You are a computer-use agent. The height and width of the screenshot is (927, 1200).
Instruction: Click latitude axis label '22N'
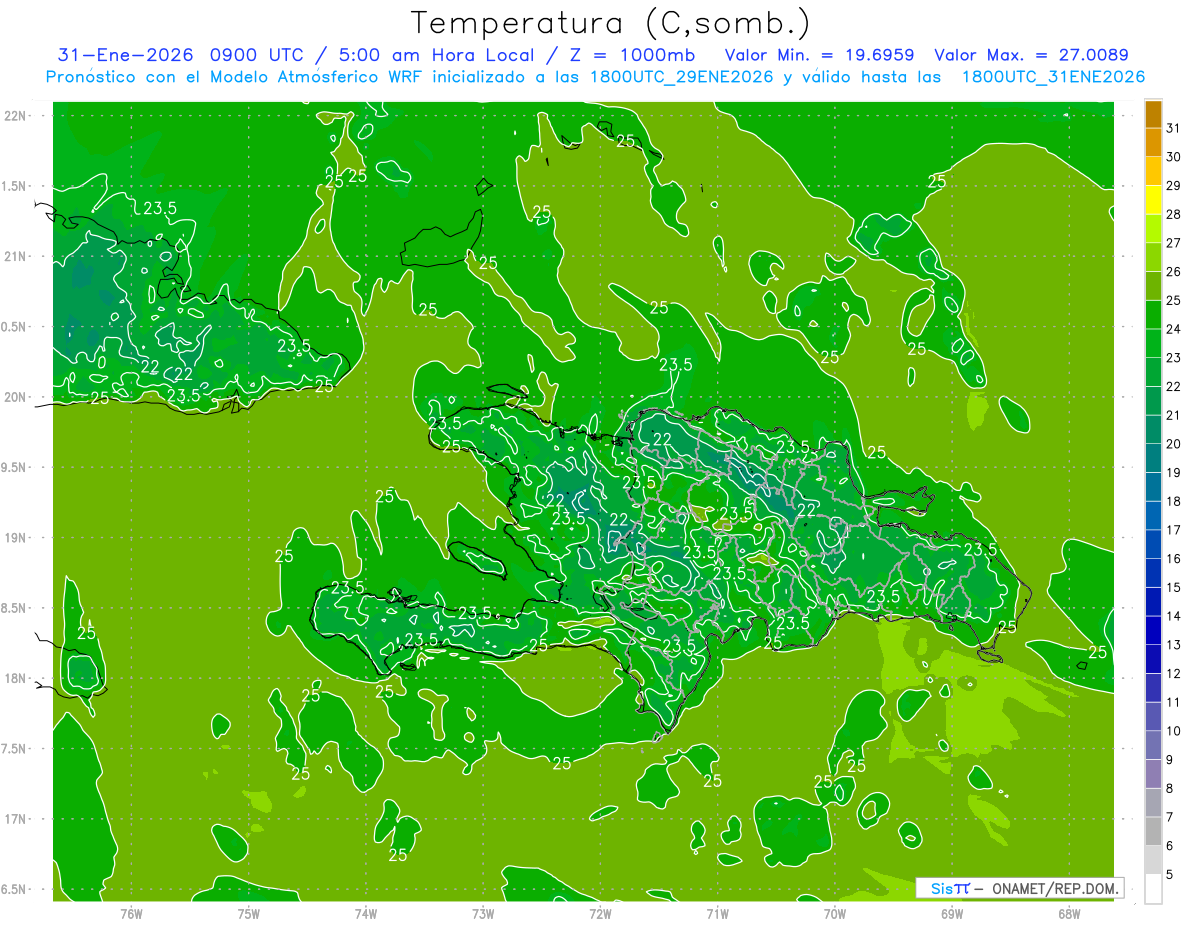point(16,115)
